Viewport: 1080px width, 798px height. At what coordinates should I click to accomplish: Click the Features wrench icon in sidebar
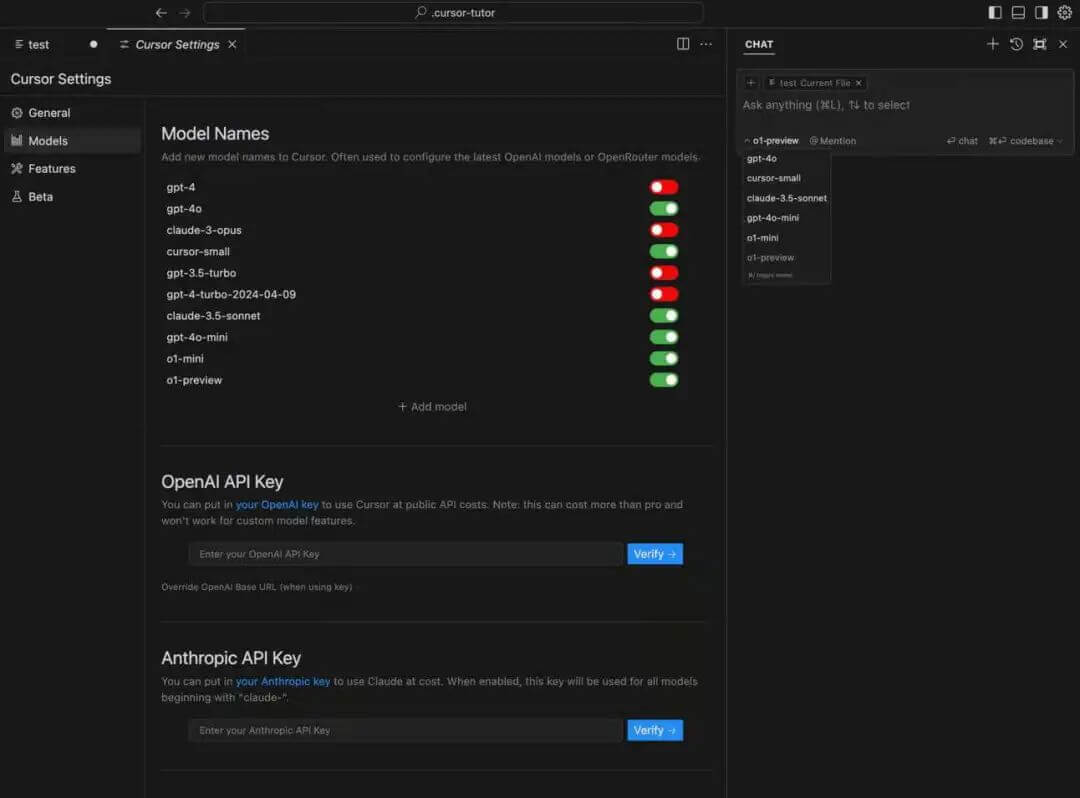pos(17,169)
